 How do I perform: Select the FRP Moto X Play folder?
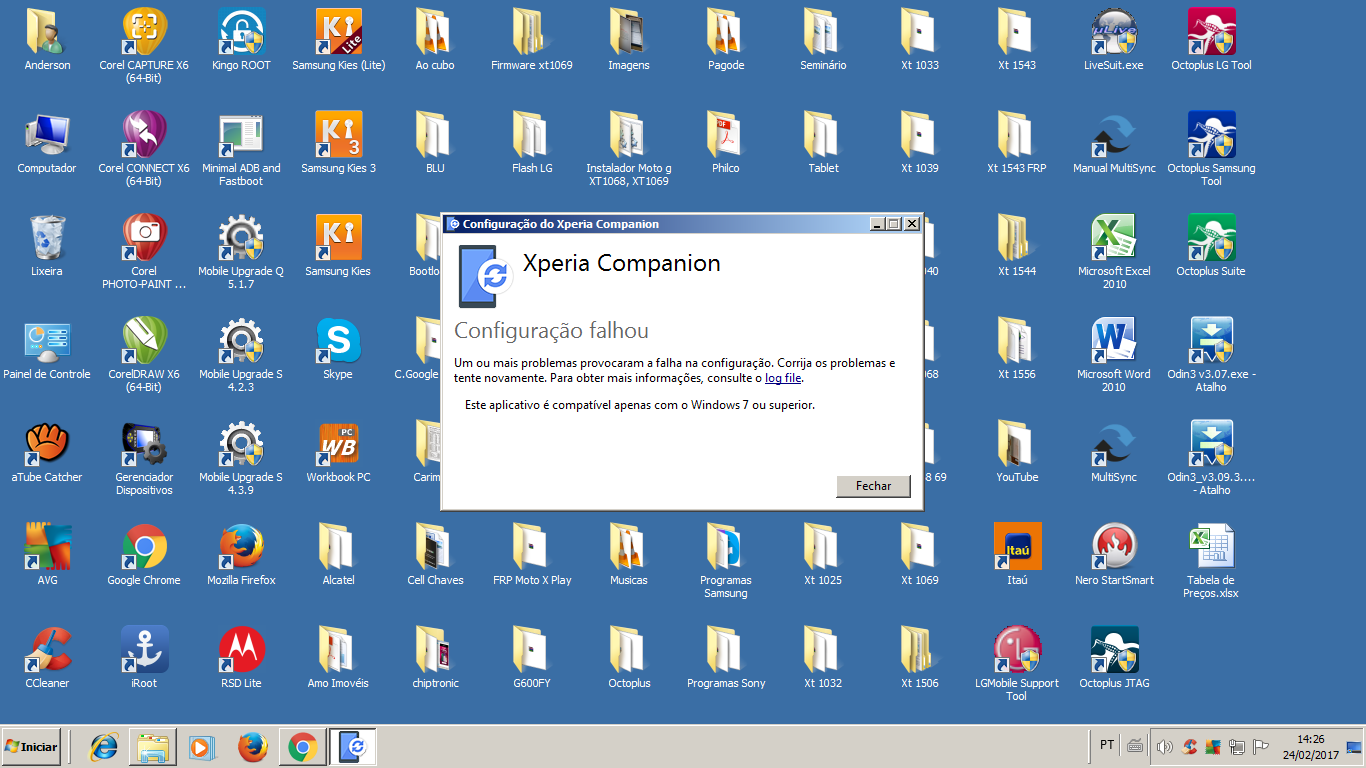tap(532, 546)
